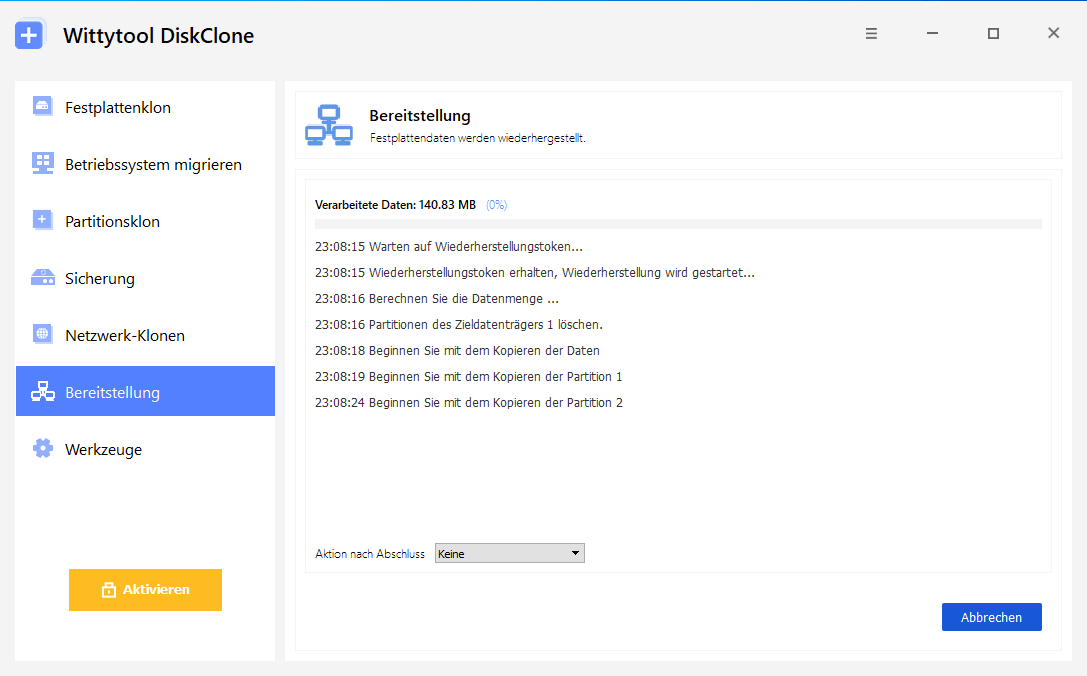The image size is (1087, 676).
Task: Click the 'Festplattendaten werden wiederhergestellt.' subtitle
Action: click(478, 138)
